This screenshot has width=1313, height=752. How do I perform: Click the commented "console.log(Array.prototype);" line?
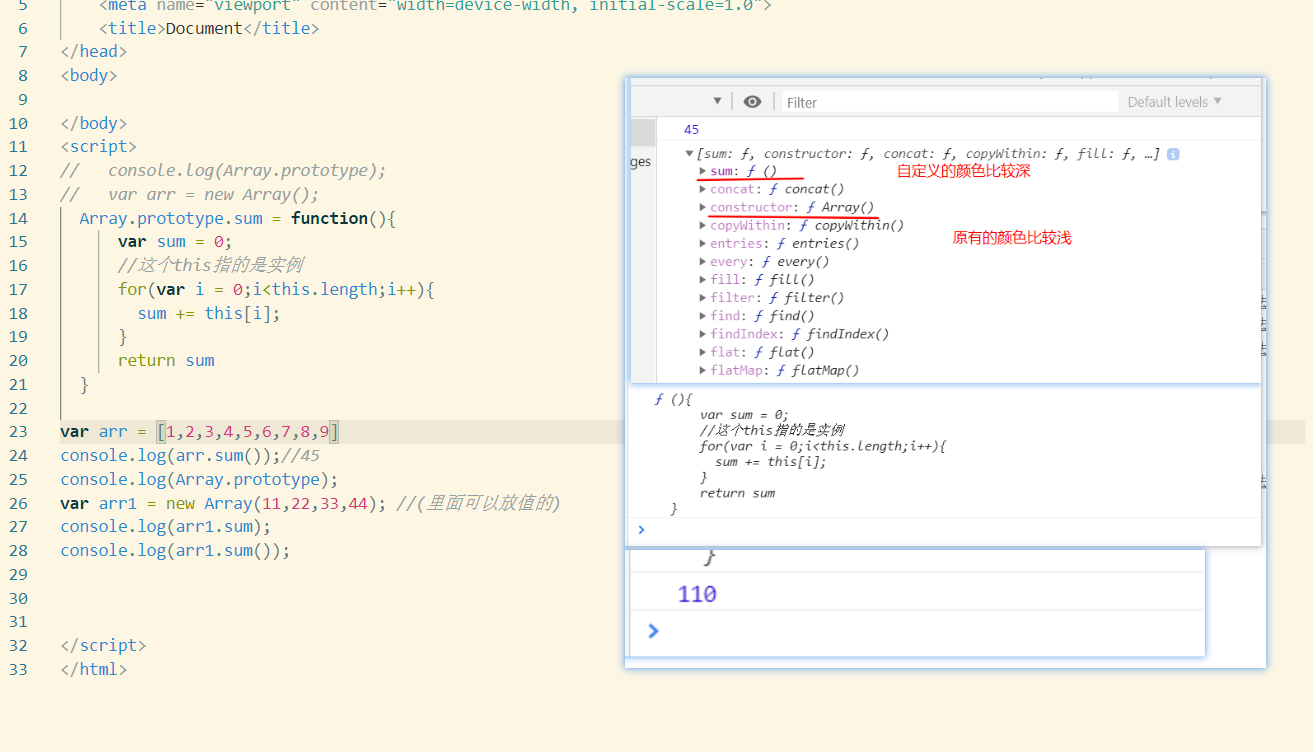(x=222, y=171)
